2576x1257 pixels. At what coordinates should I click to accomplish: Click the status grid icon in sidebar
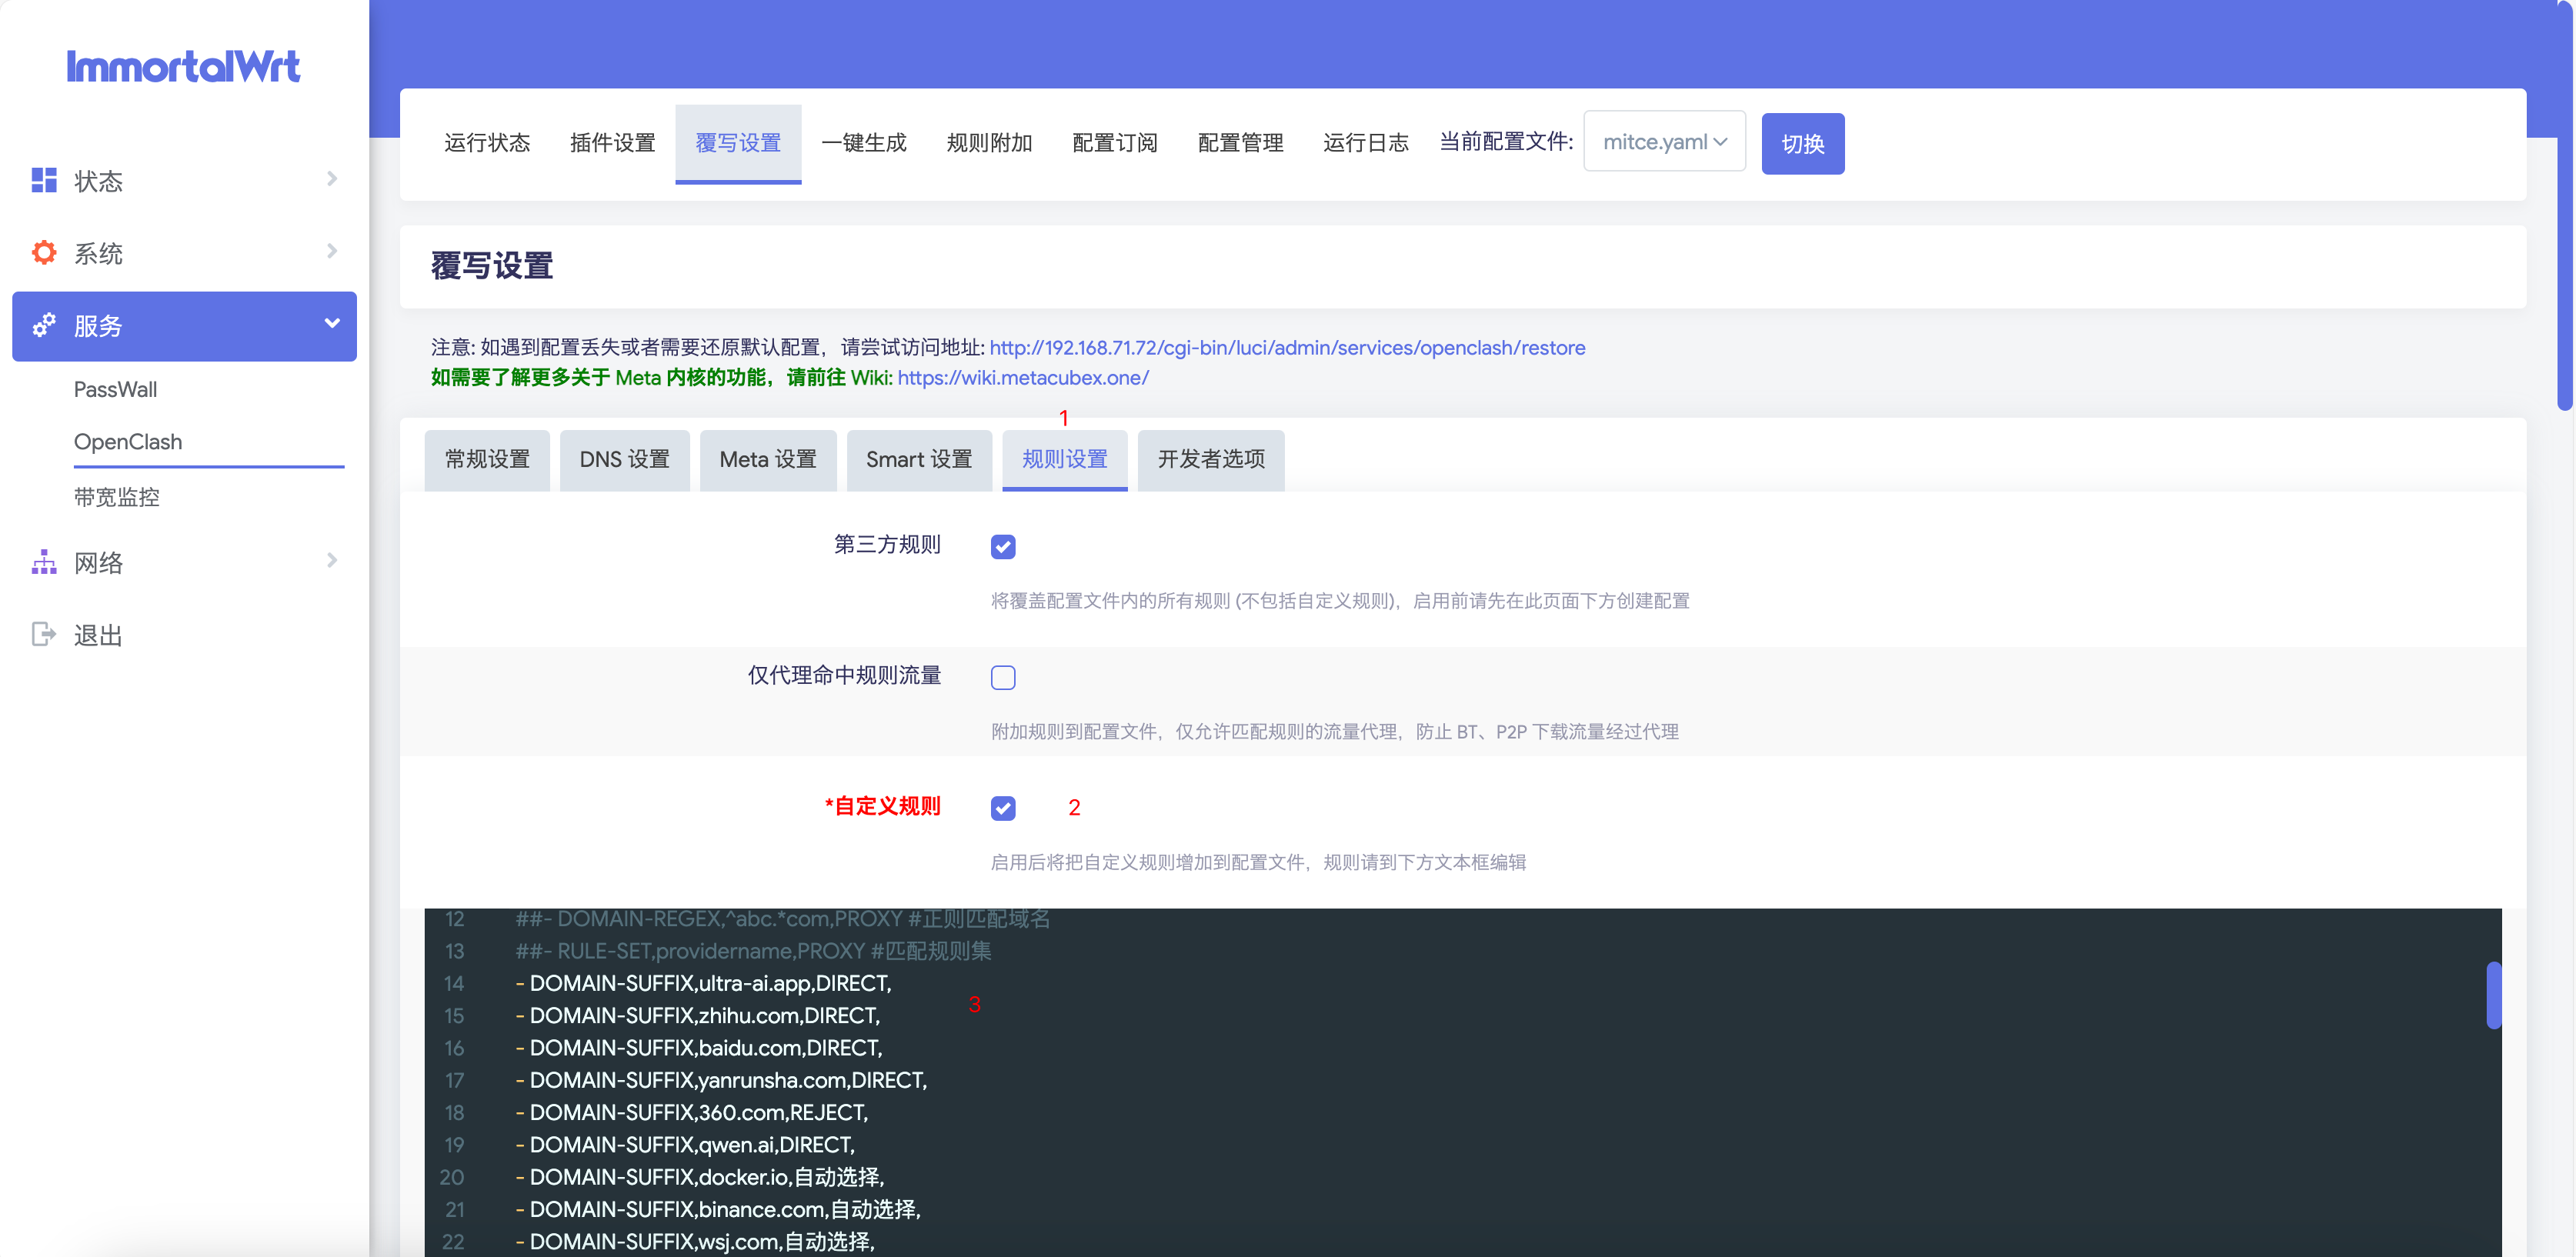(x=44, y=180)
